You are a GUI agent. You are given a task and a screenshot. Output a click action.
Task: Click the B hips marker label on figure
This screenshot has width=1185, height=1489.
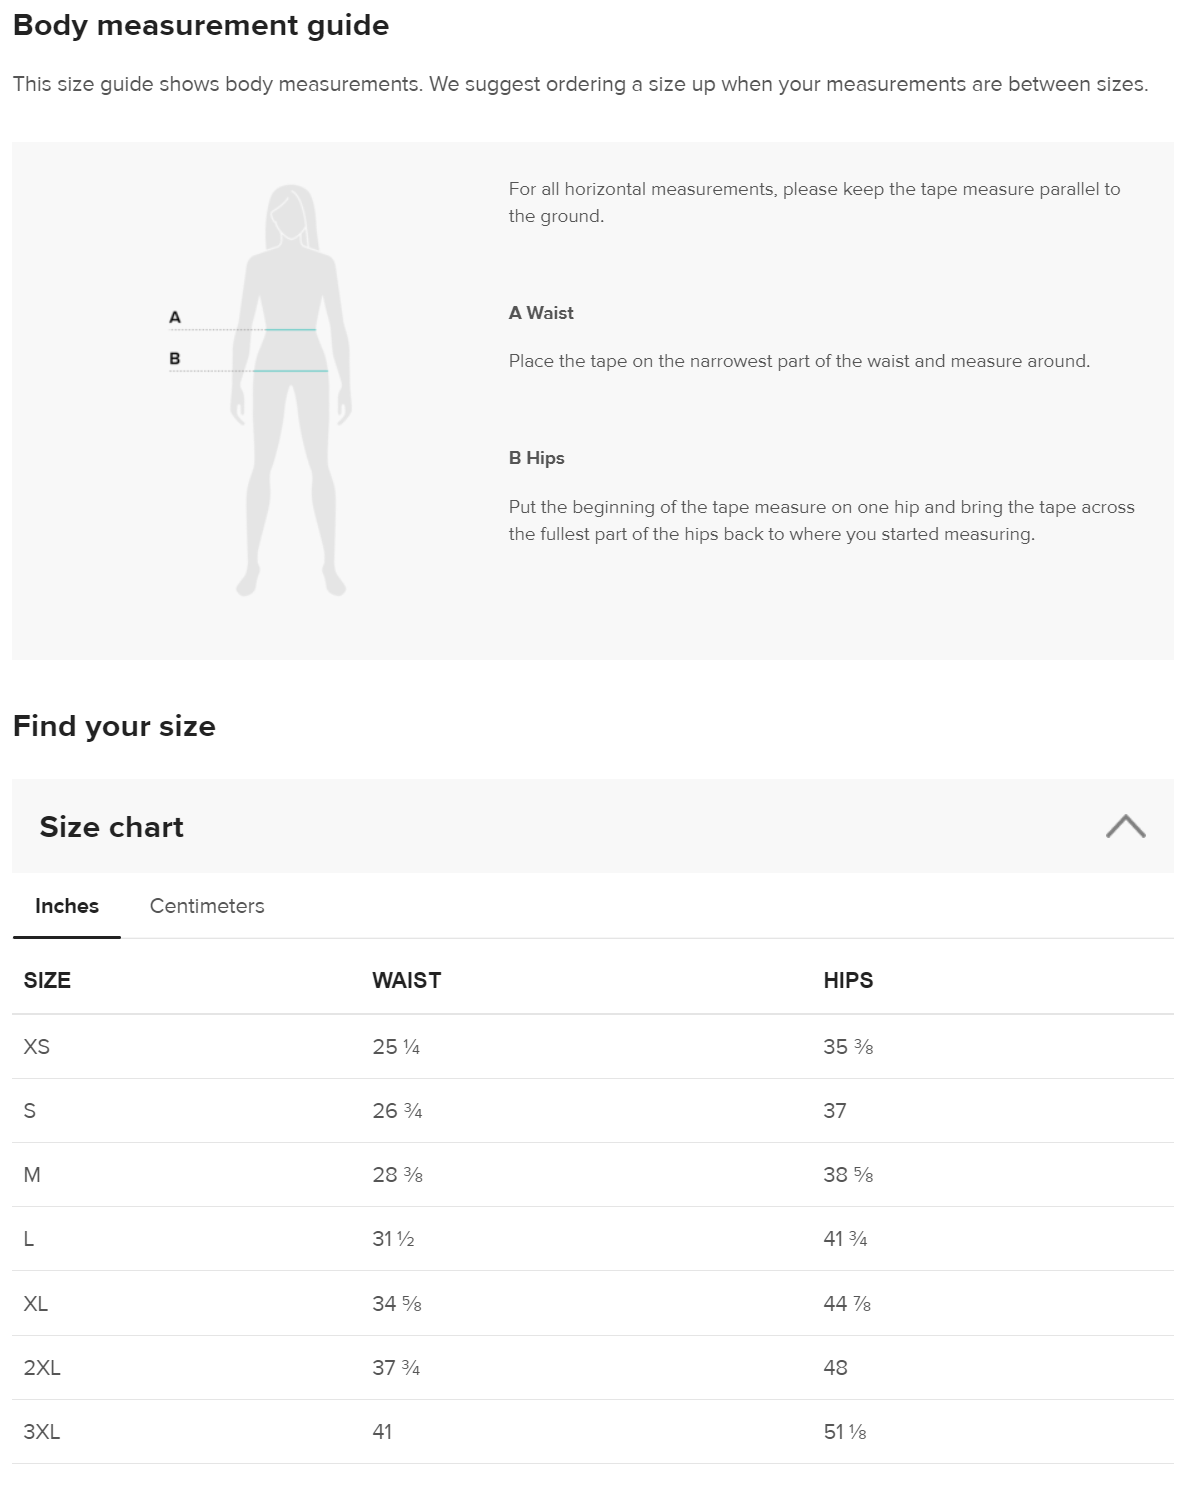175,358
